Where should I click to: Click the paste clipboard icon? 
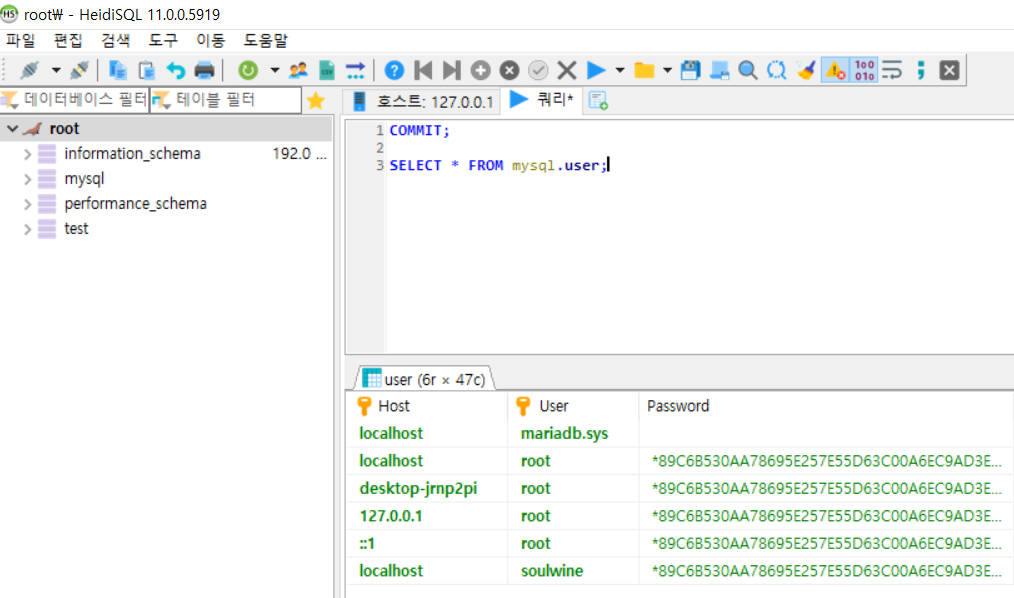147,70
